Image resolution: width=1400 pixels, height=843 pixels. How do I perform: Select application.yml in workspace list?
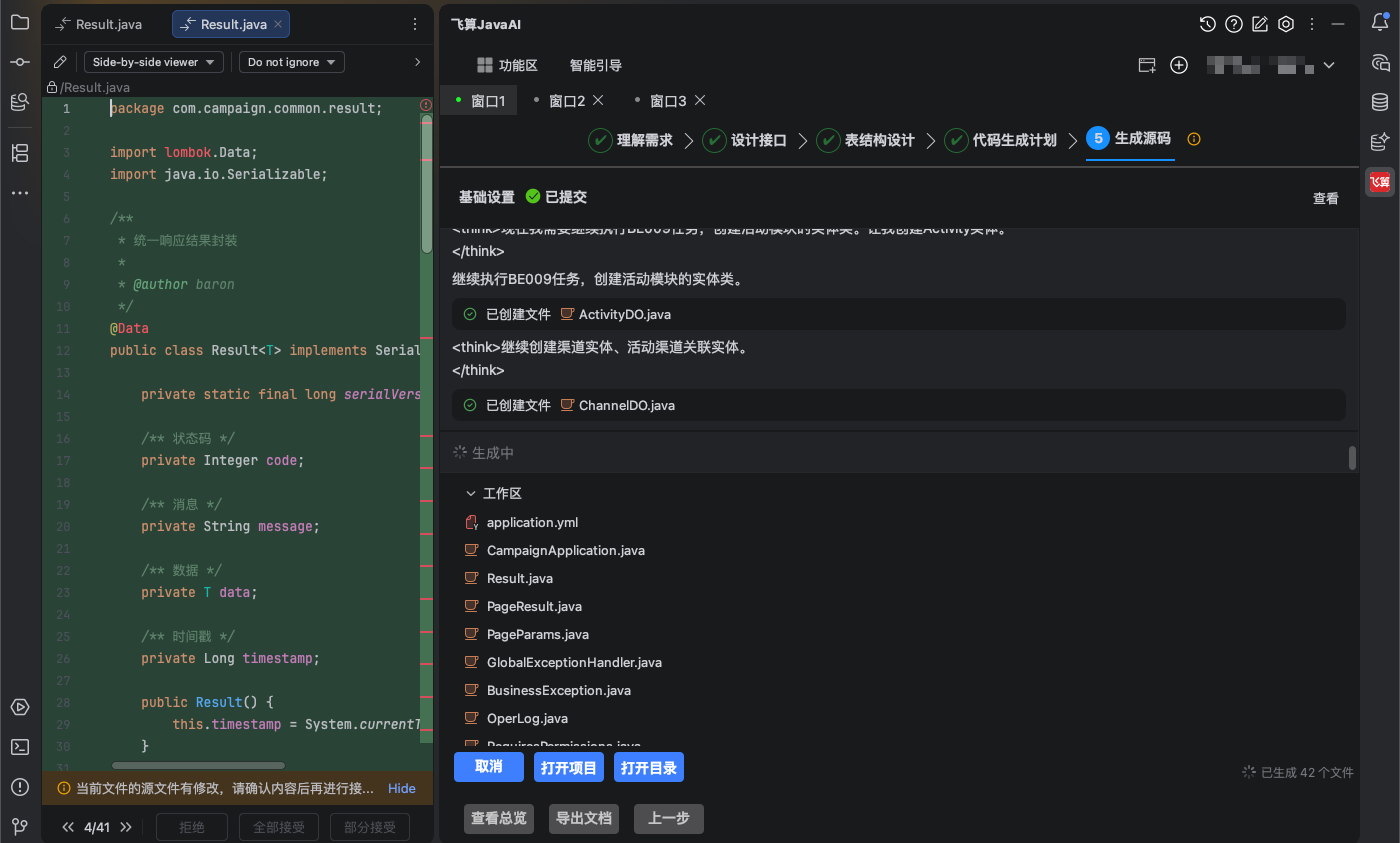(x=532, y=522)
